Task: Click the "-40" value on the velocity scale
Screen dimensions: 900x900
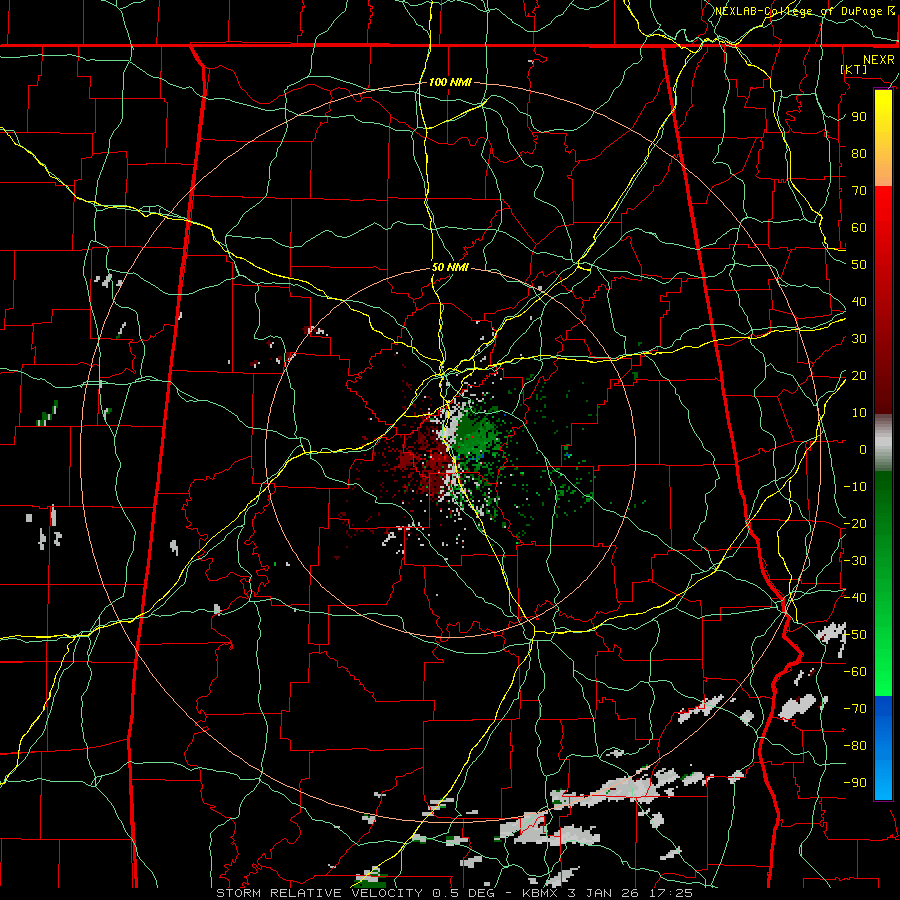Action: tap(856, 598)
